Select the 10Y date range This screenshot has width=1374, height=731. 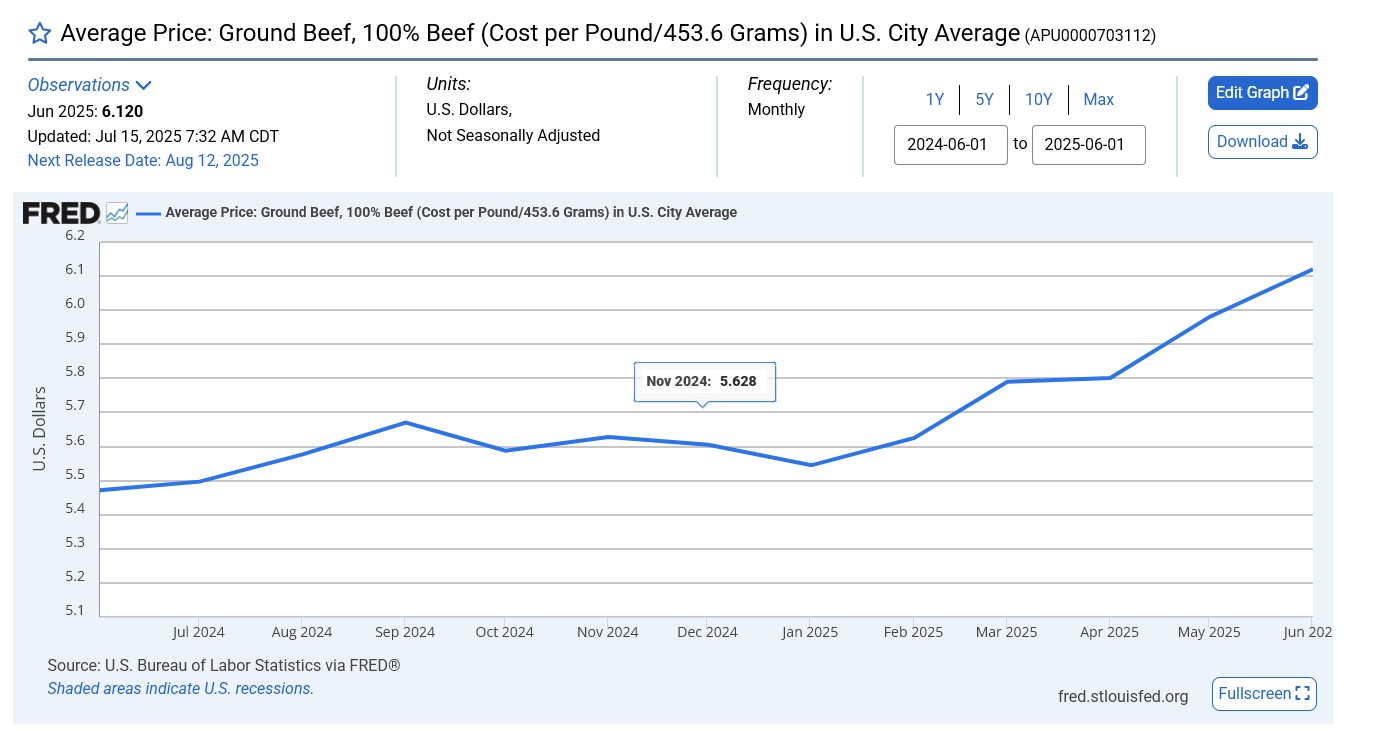pyautogui.click(x=1039, y=100)
